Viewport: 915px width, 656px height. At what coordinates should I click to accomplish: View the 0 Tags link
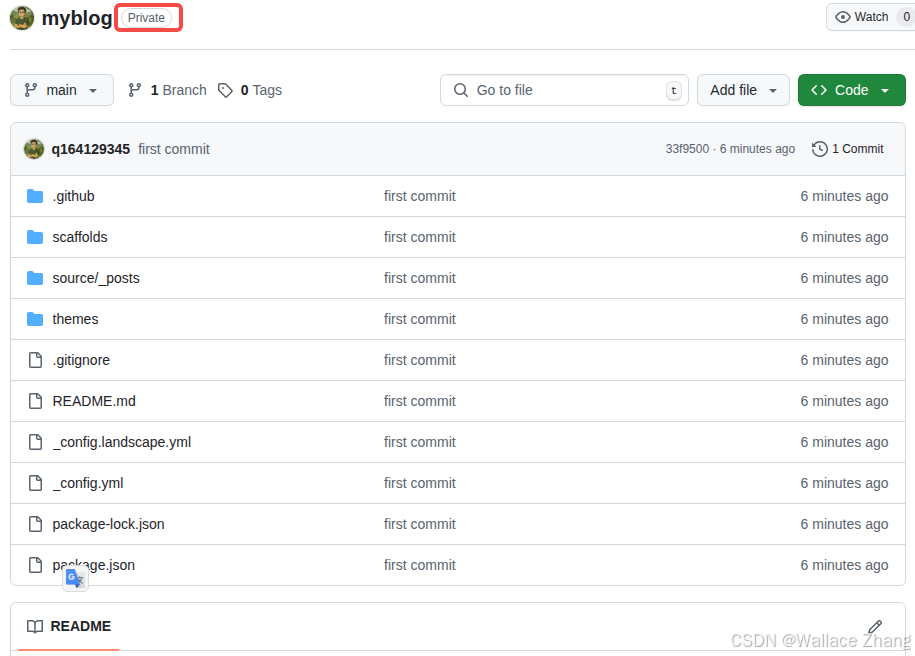coord(250,90)
